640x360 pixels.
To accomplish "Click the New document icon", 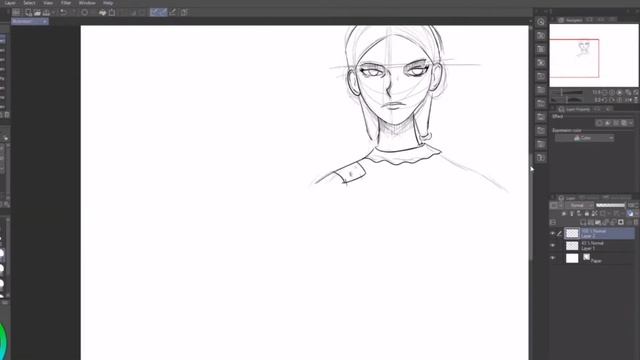I will [x=28, y=13].
